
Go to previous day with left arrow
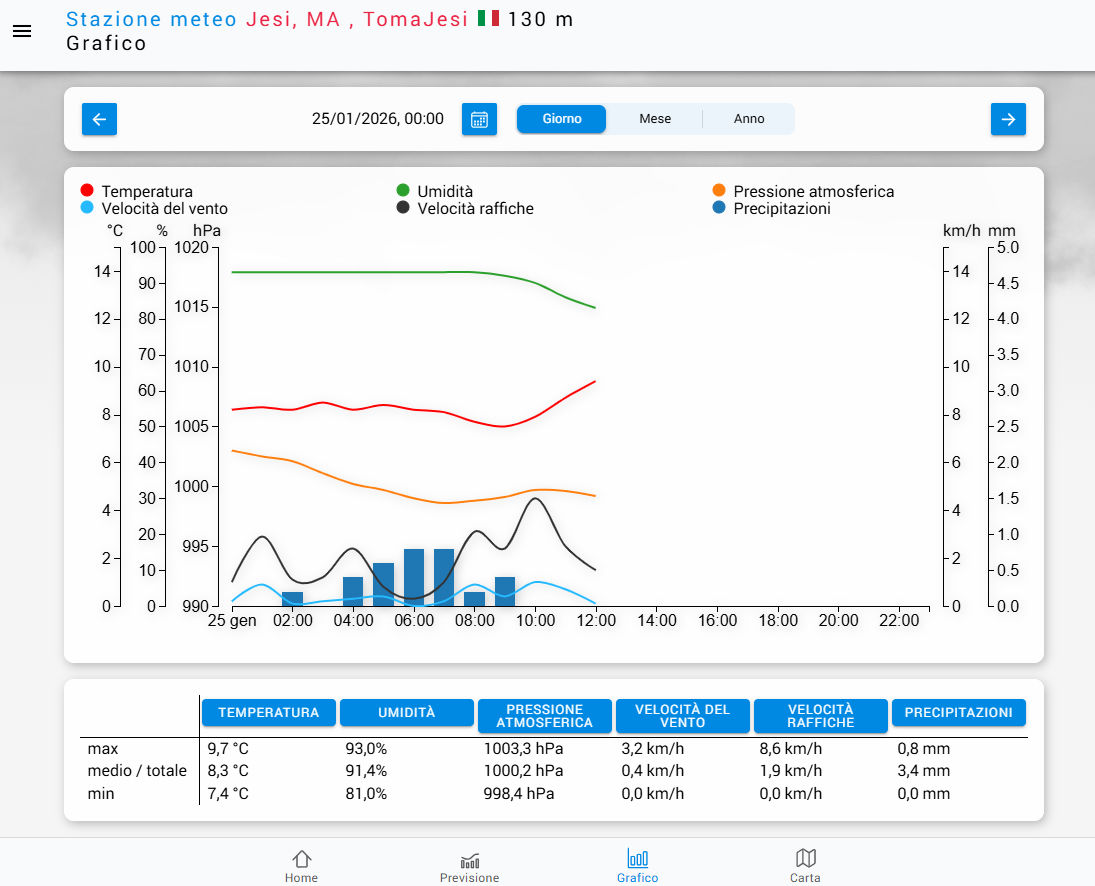(x=99, y=119)
